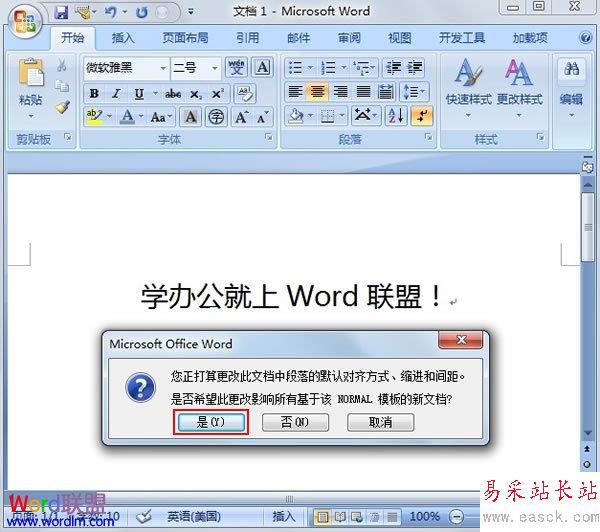Open the phonetic guide (wén) tool
The image size is (600, 532).
pyautogui.click(x=236, y=68)
